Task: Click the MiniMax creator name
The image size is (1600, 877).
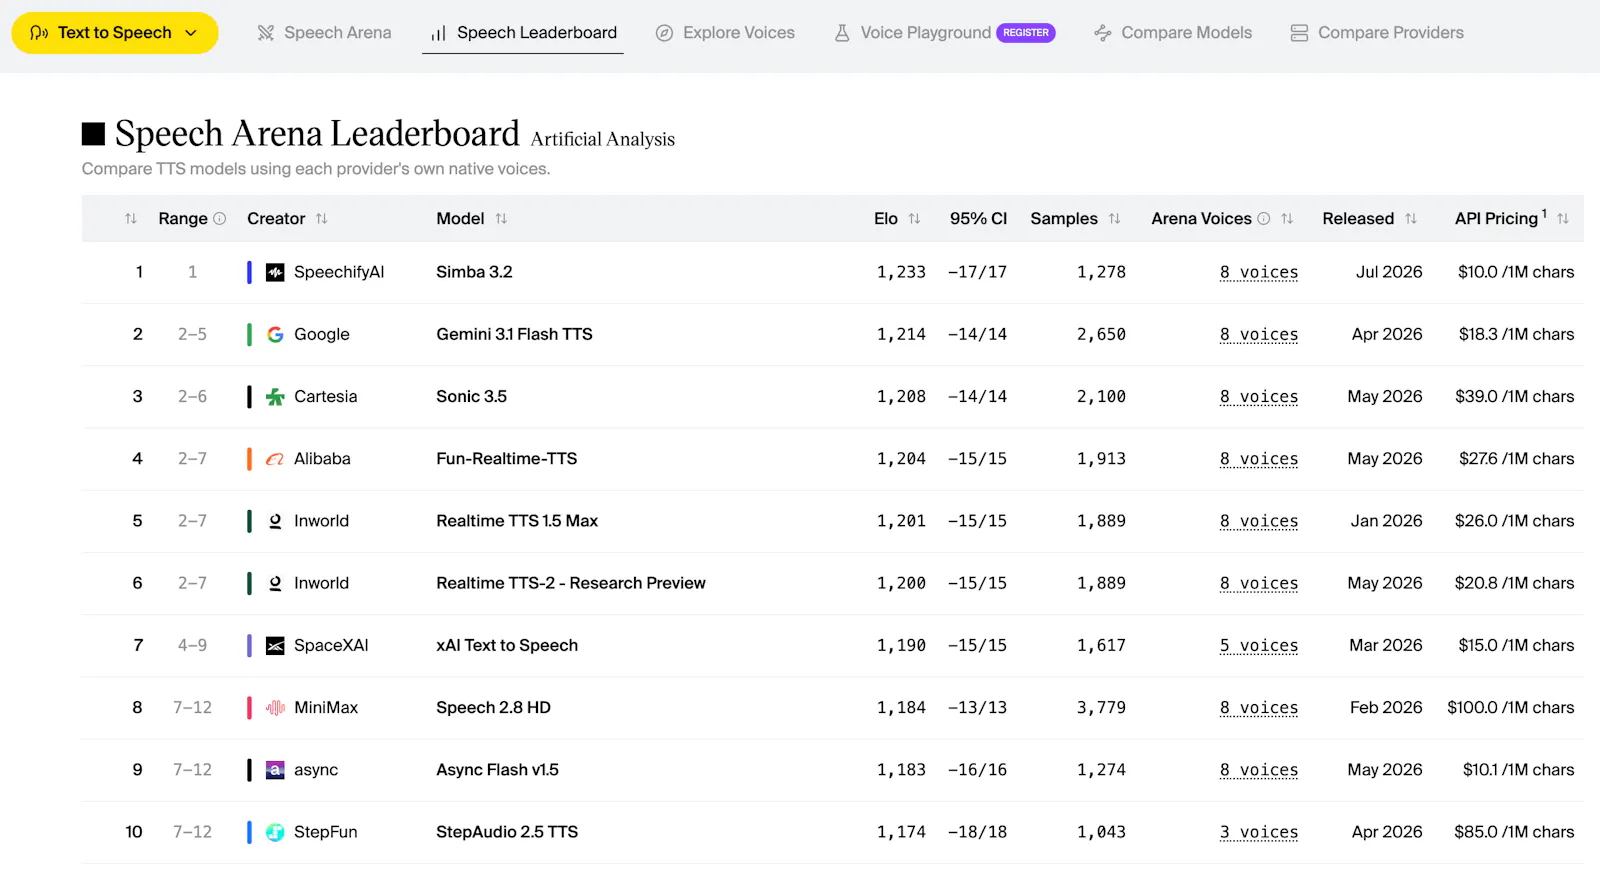Action: 326,707
